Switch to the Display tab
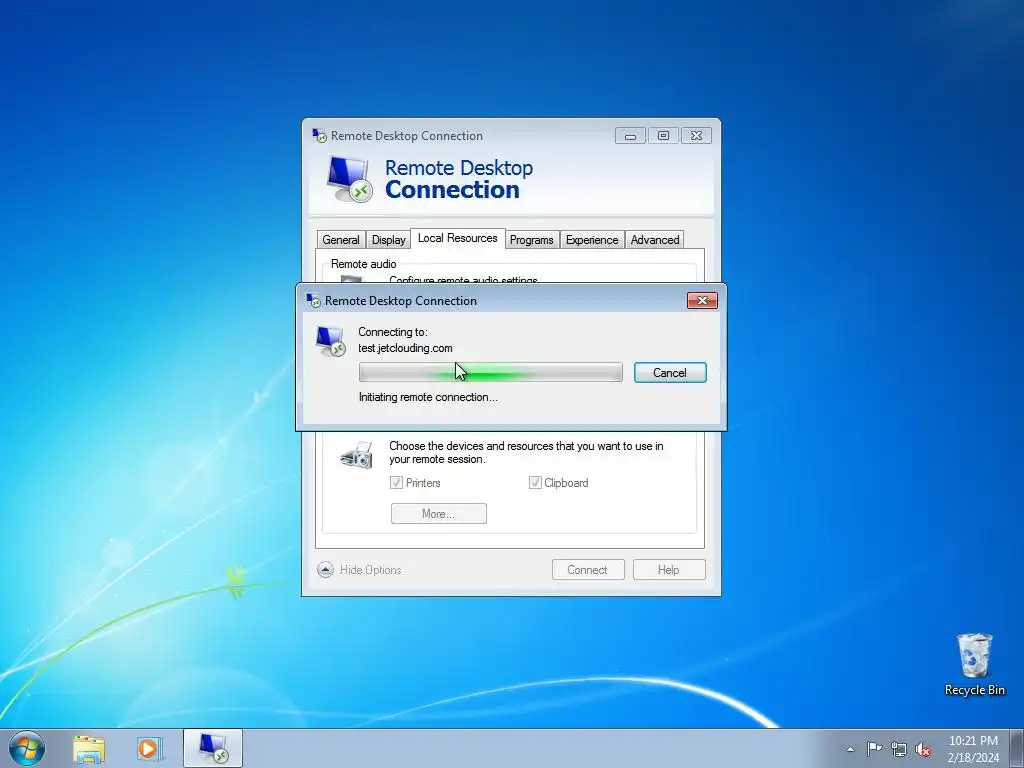 pos(389,240)
